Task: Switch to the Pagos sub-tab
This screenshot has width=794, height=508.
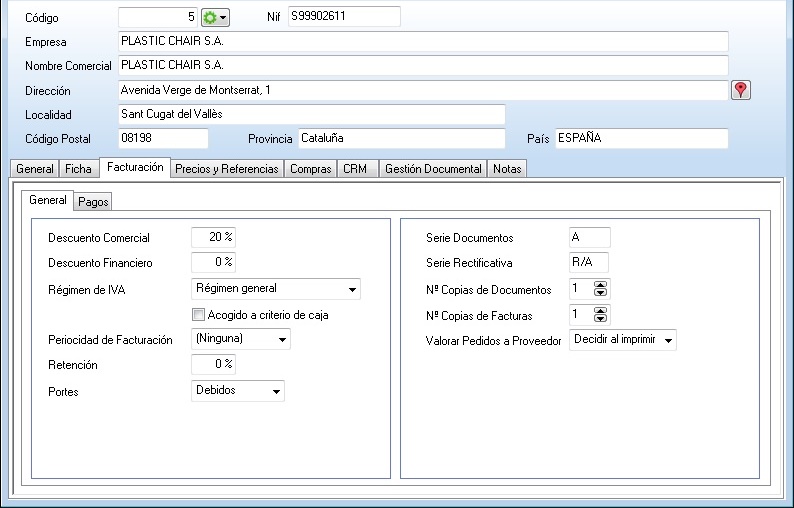Action: pyautogui.click(x=93, y=202)
